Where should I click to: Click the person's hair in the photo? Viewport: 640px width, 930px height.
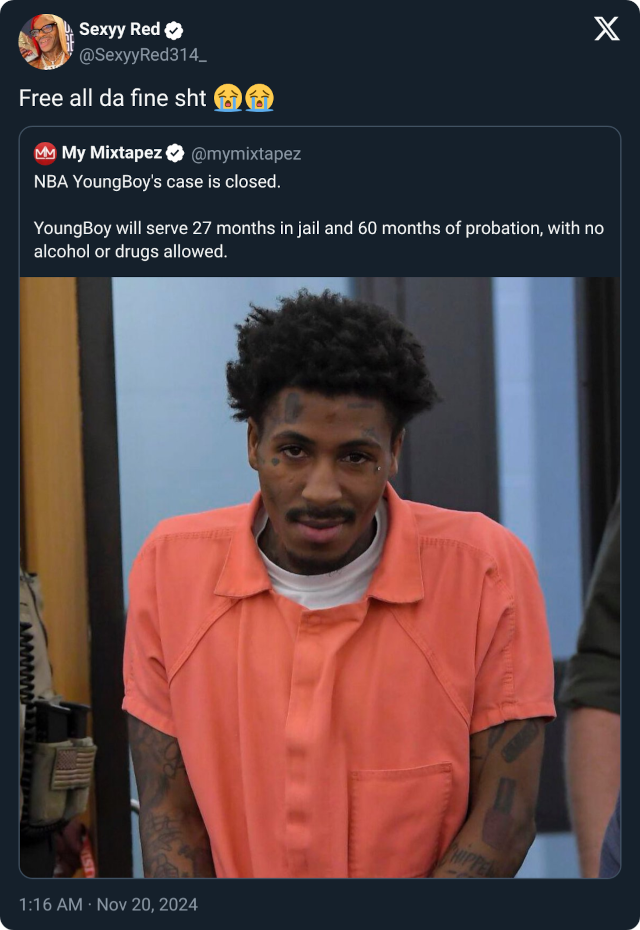tap(331, 356)
